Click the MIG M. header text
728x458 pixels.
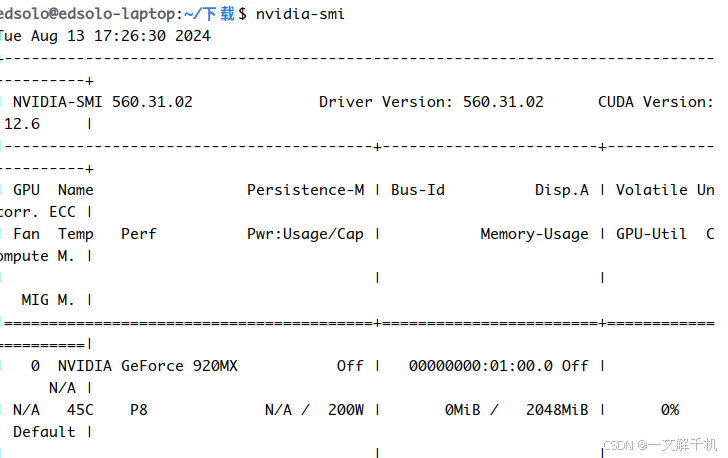[x=48, y=300]
